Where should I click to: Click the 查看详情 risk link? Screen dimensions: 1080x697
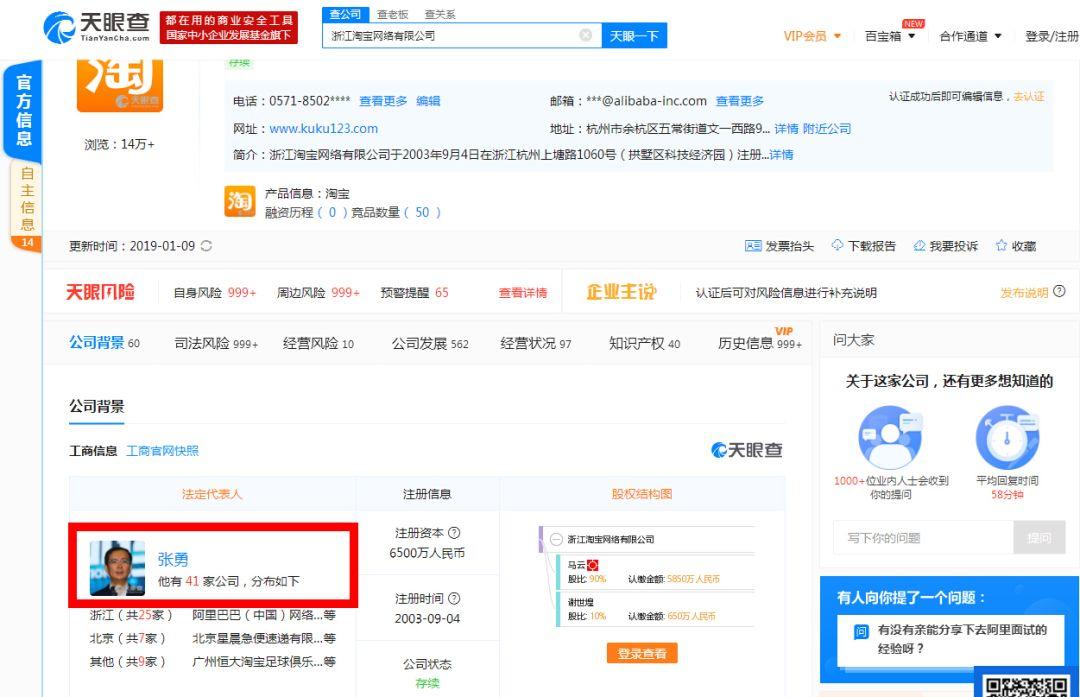tap(523, 293)
